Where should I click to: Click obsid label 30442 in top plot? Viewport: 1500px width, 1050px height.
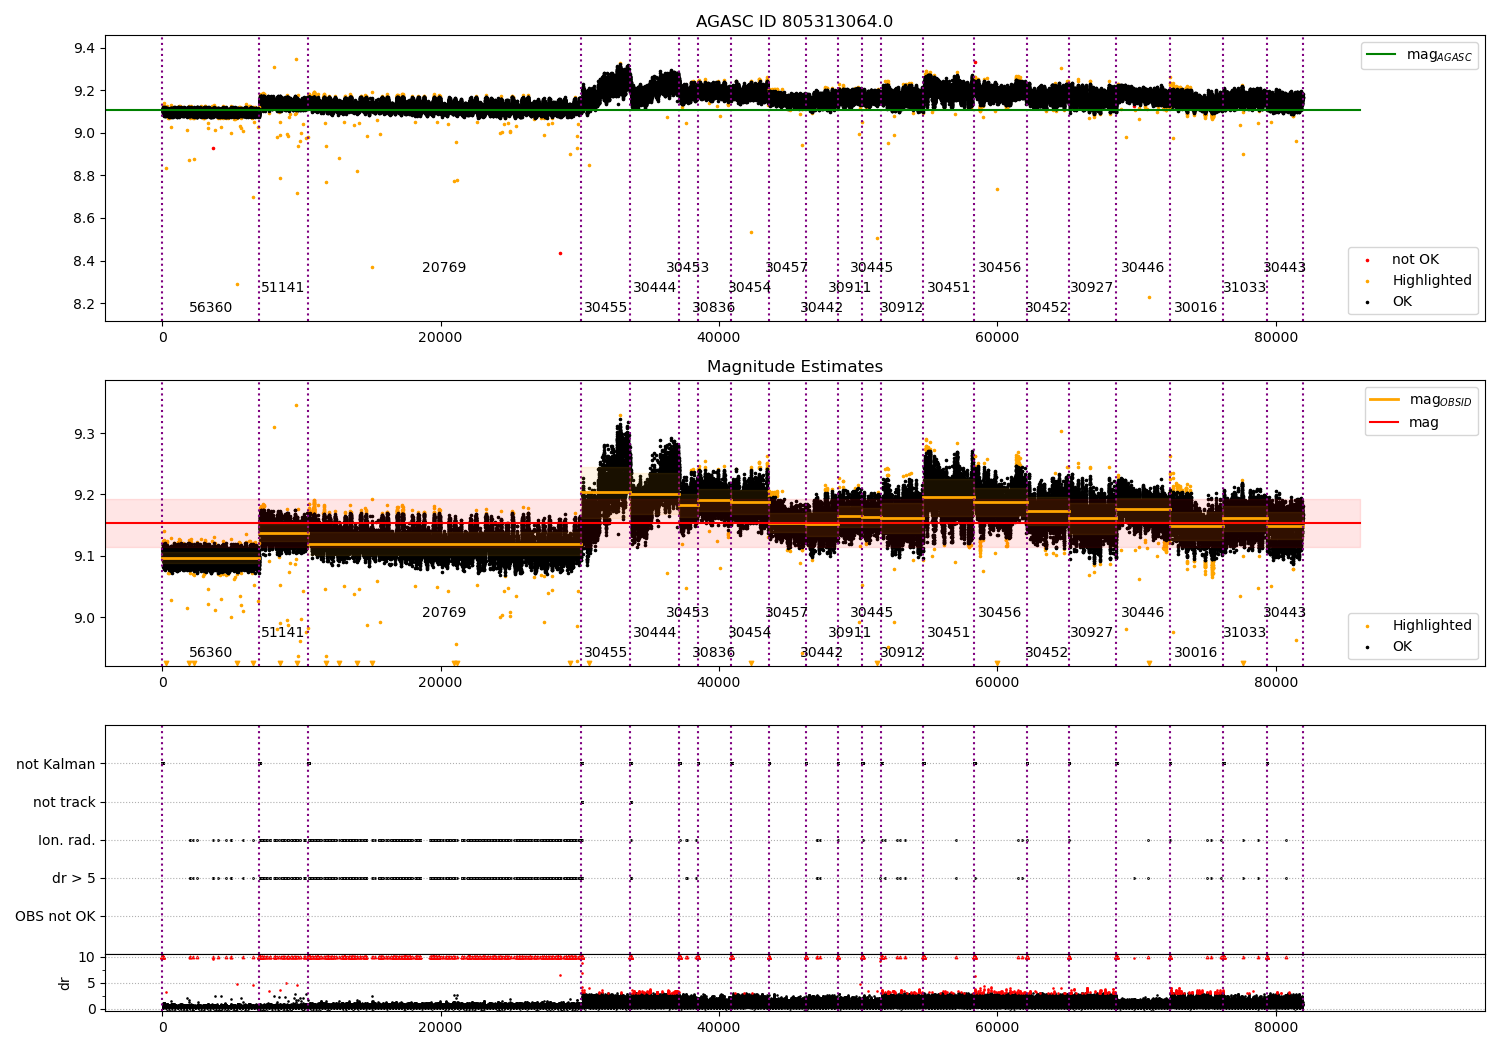click(x=821, y=308)
